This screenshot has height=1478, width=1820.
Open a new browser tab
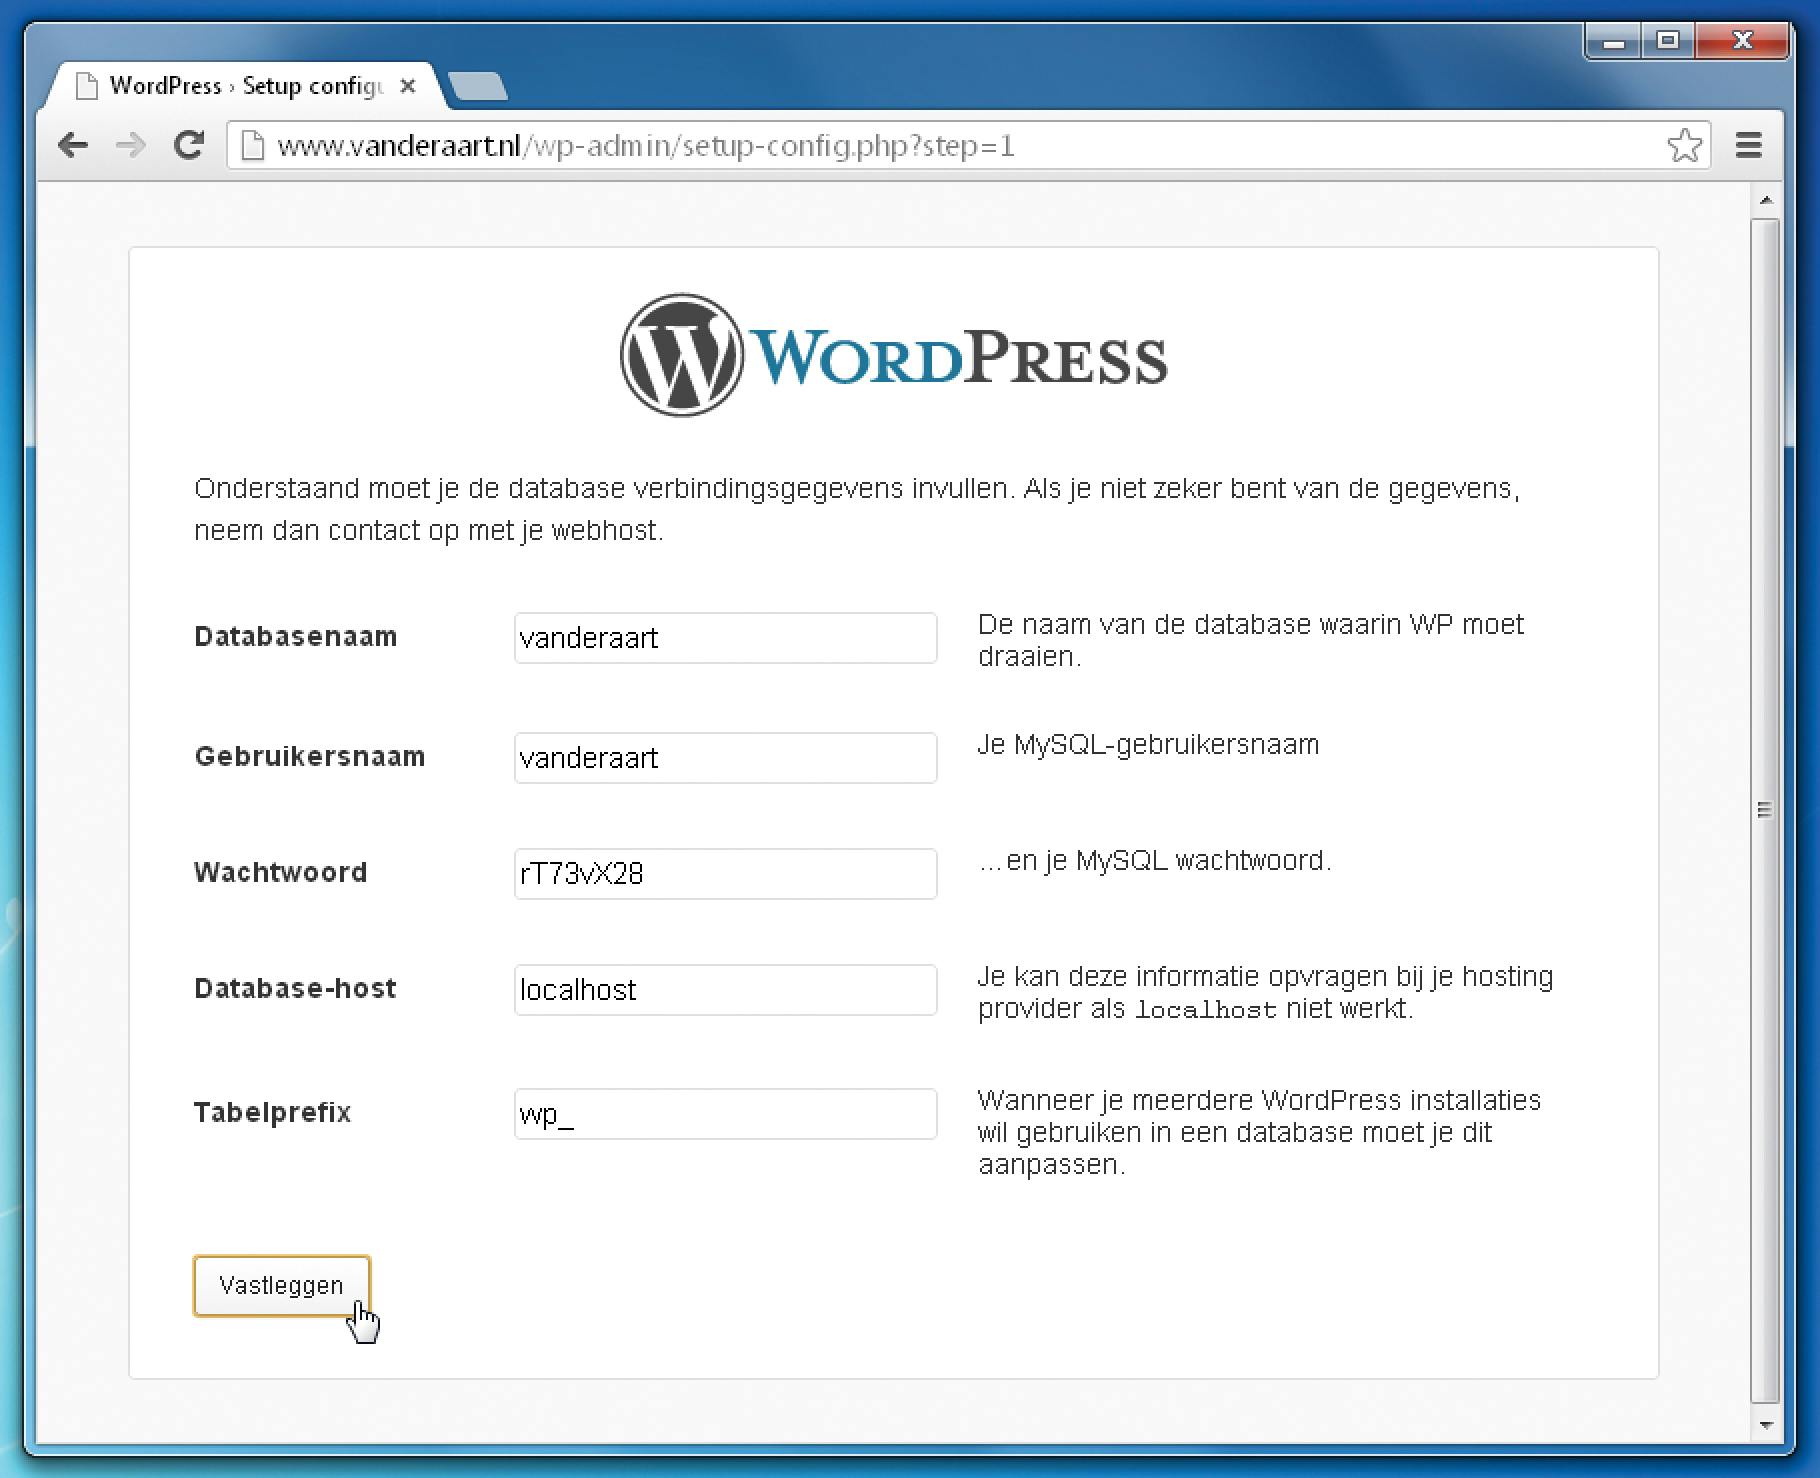coord(478,87)
